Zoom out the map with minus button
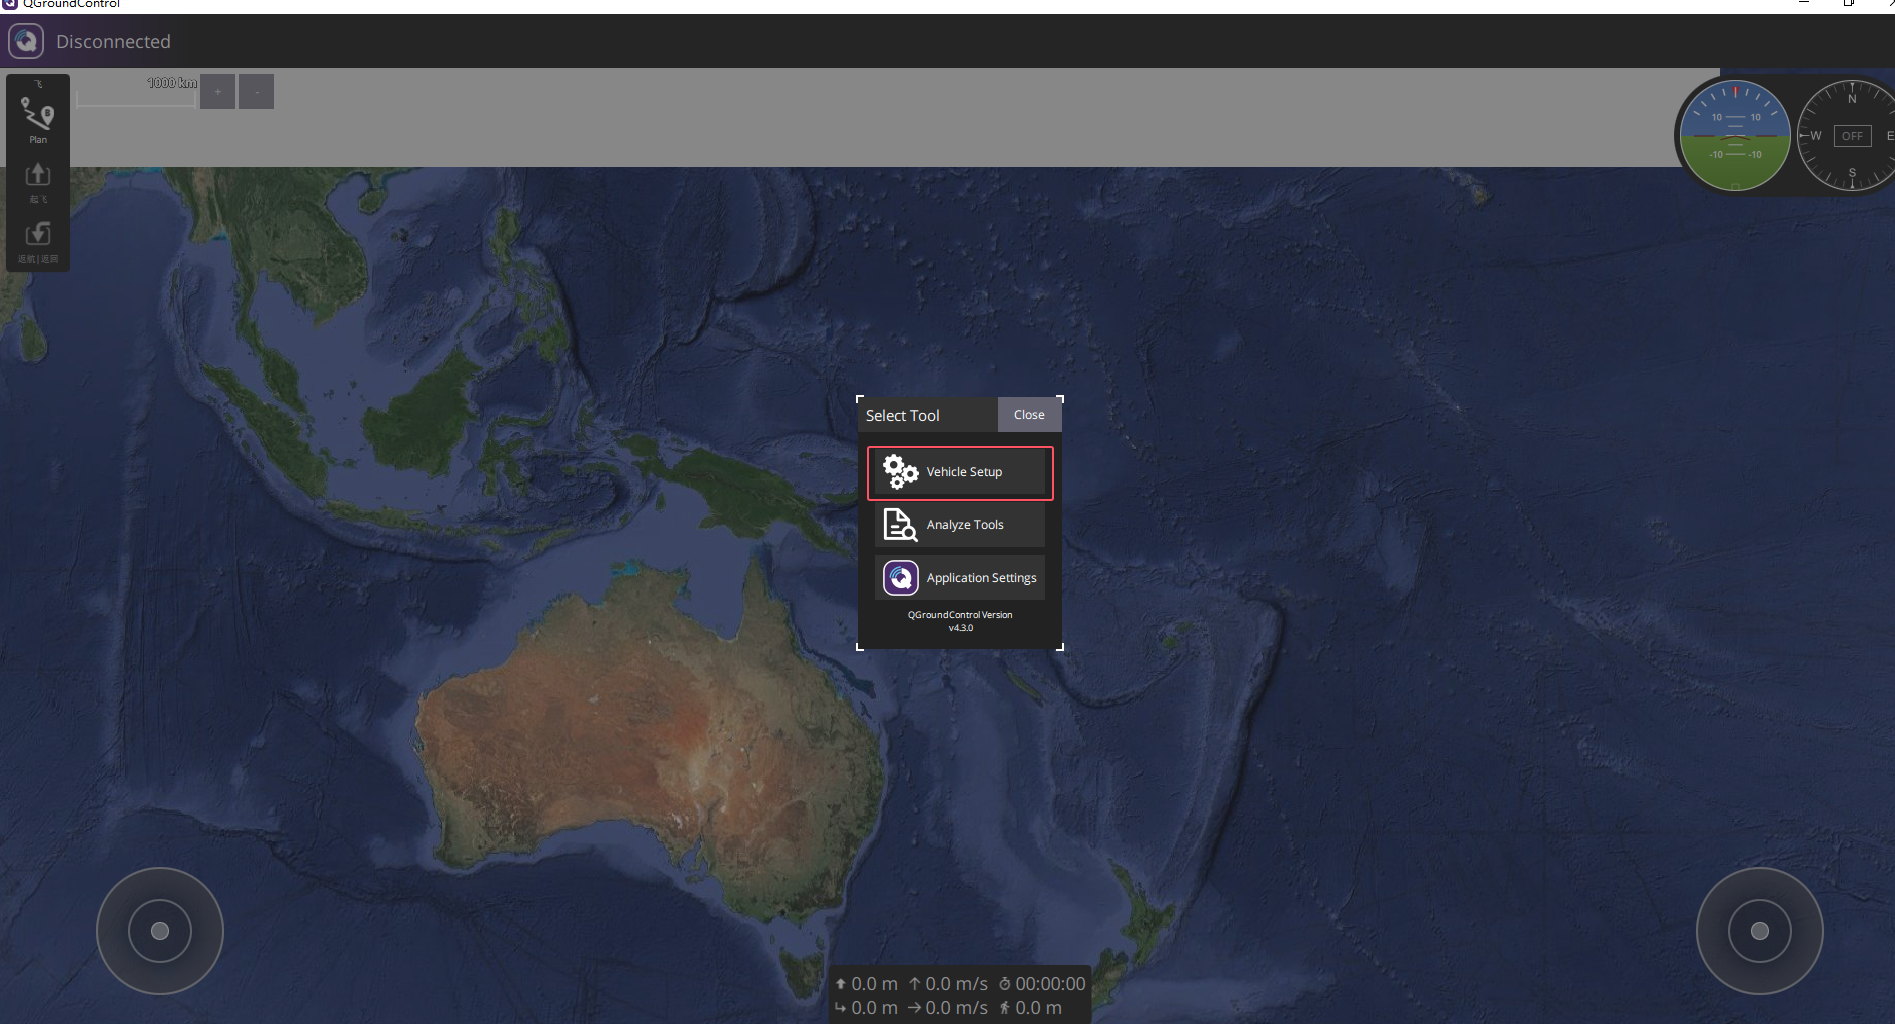 point(256,92)
